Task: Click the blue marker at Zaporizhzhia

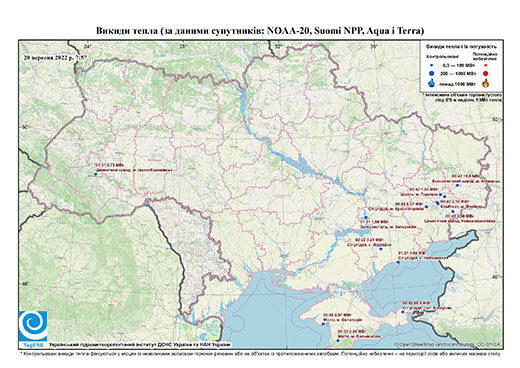Action: (x=366, y=217)
